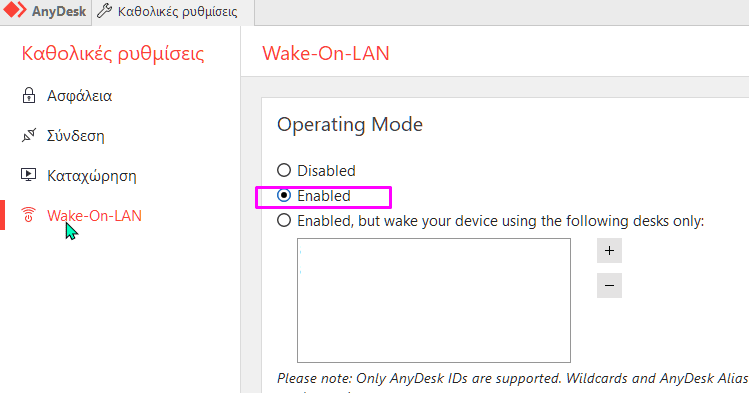Click the connection plug icon beside Σύνδεση
Image resolution: width=749 pixels, height=393 pixels.
pos(29,136)
